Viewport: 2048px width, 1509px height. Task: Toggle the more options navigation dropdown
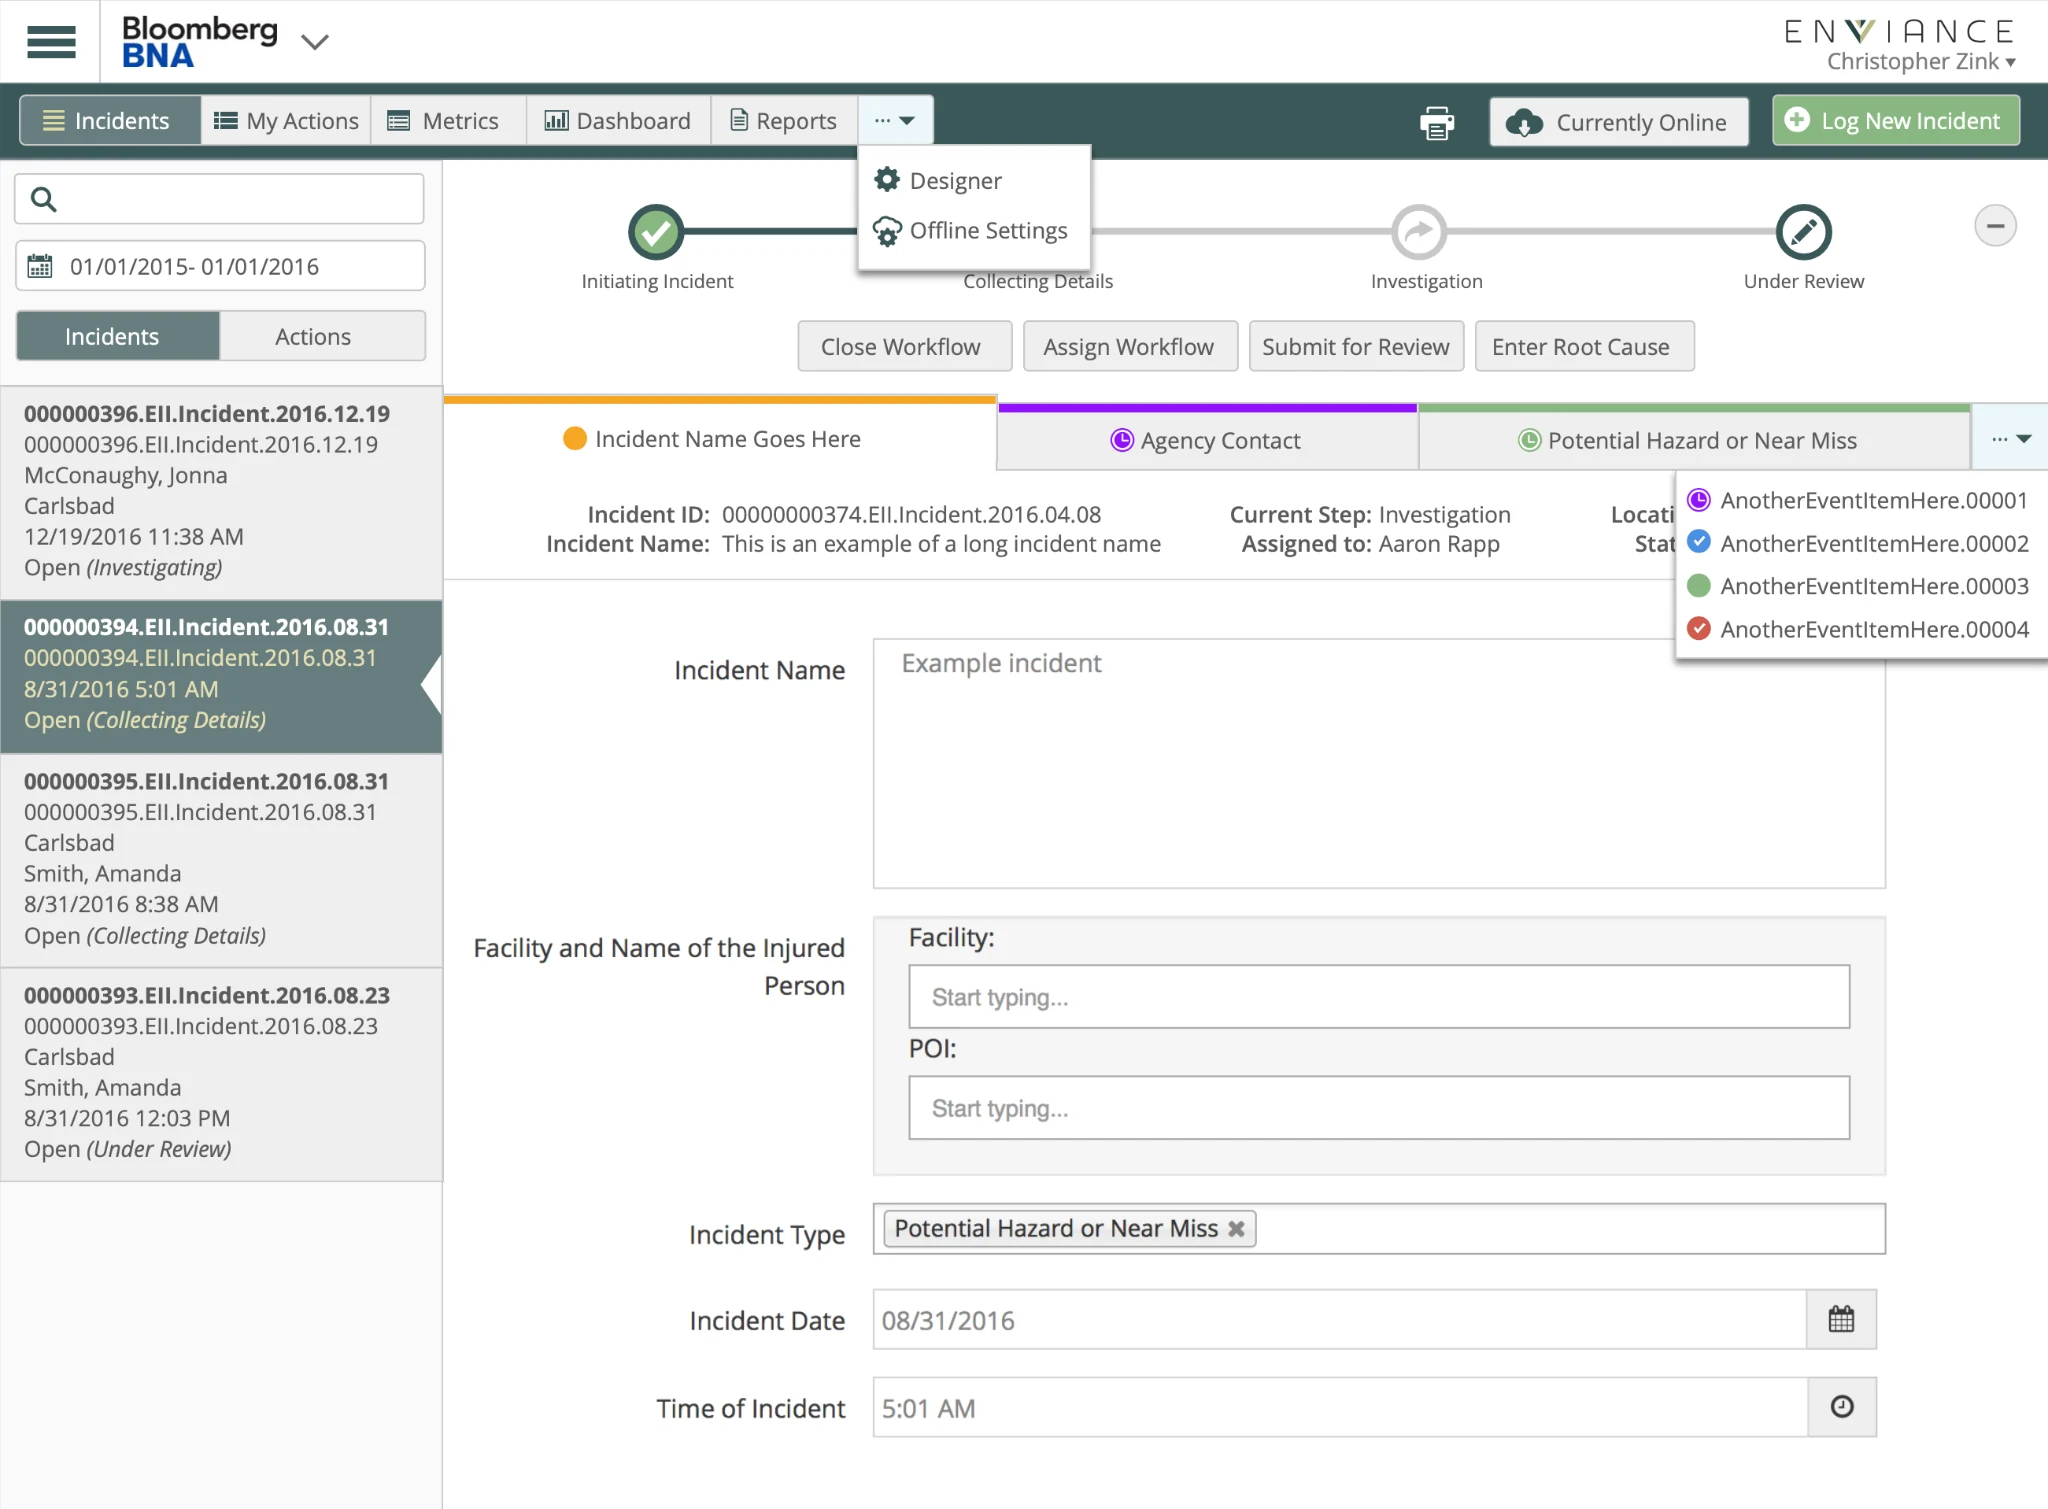(x=895, y=121)
